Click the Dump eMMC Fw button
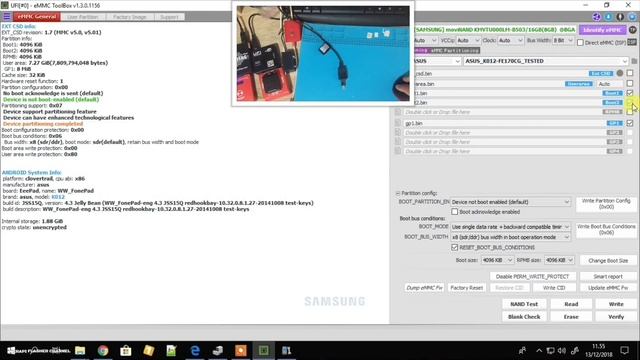The image size is (640, 360). click(424, 288)
